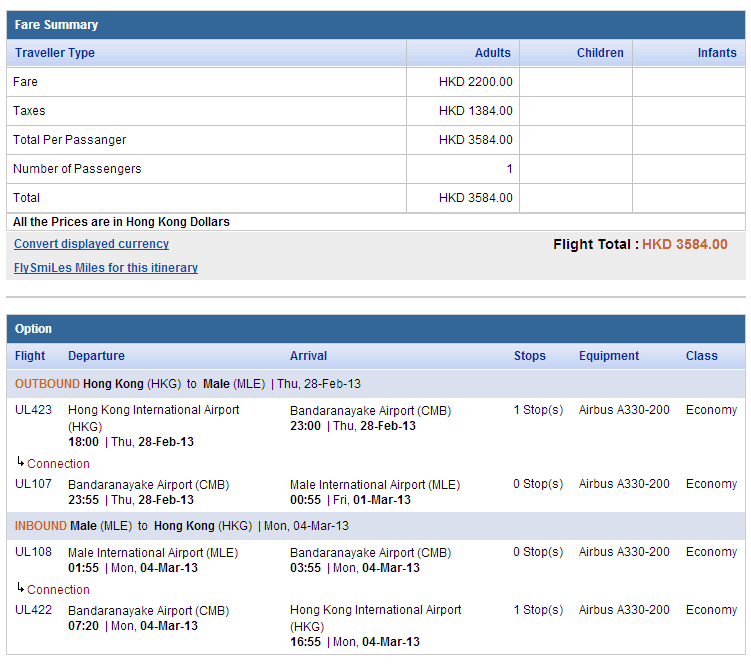
Task: Click the Children column header
Action: coord(600,53)
